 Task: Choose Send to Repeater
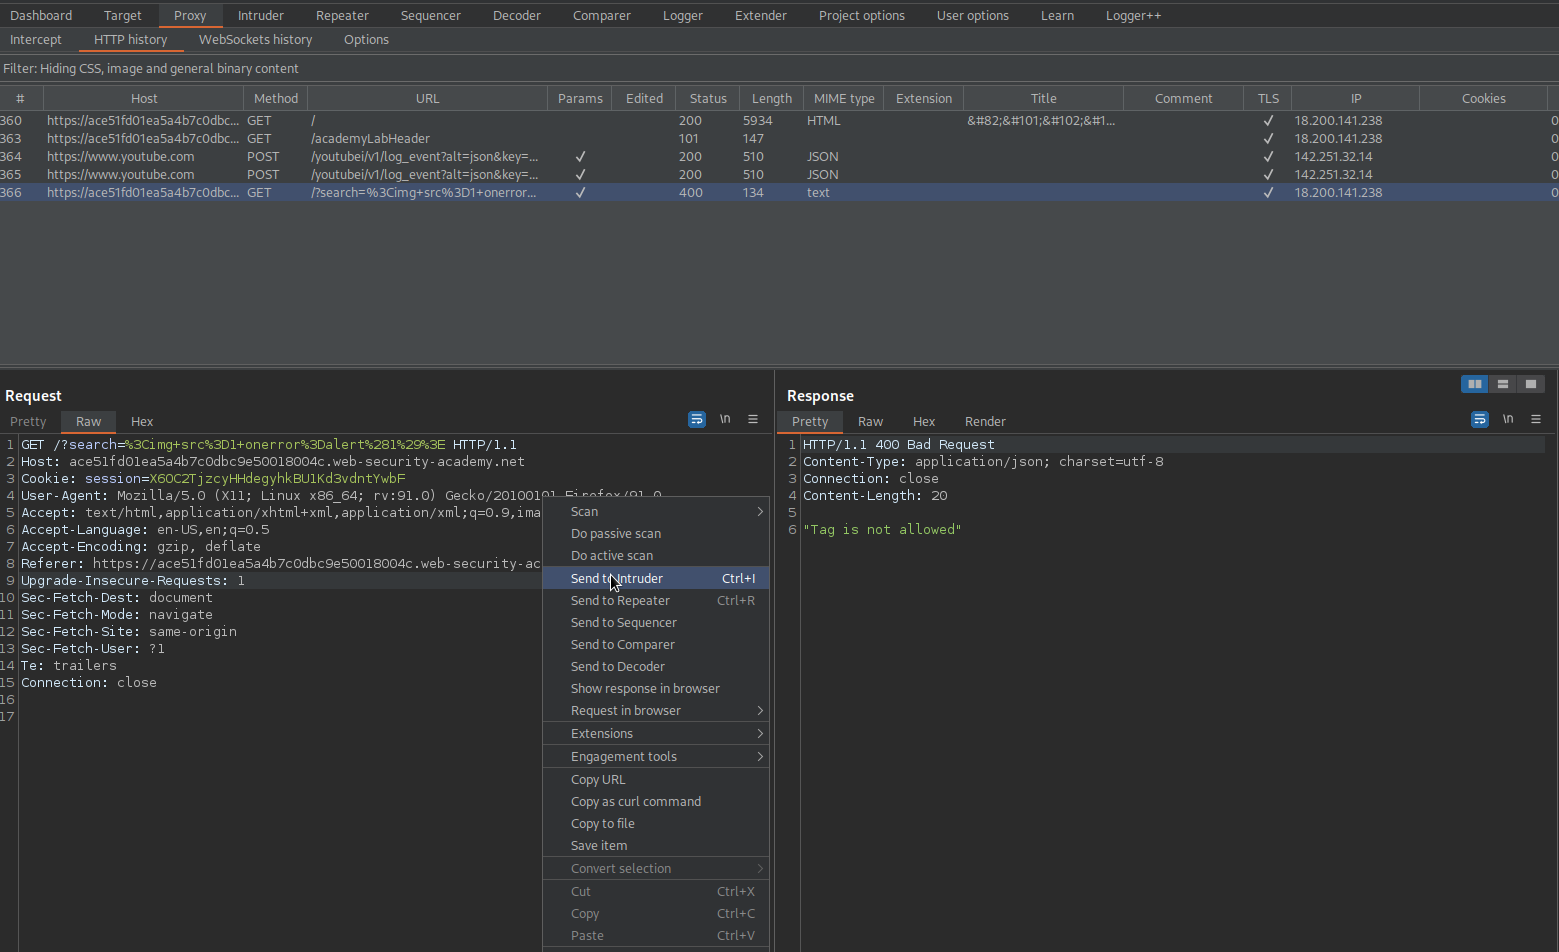pos(656,600)
